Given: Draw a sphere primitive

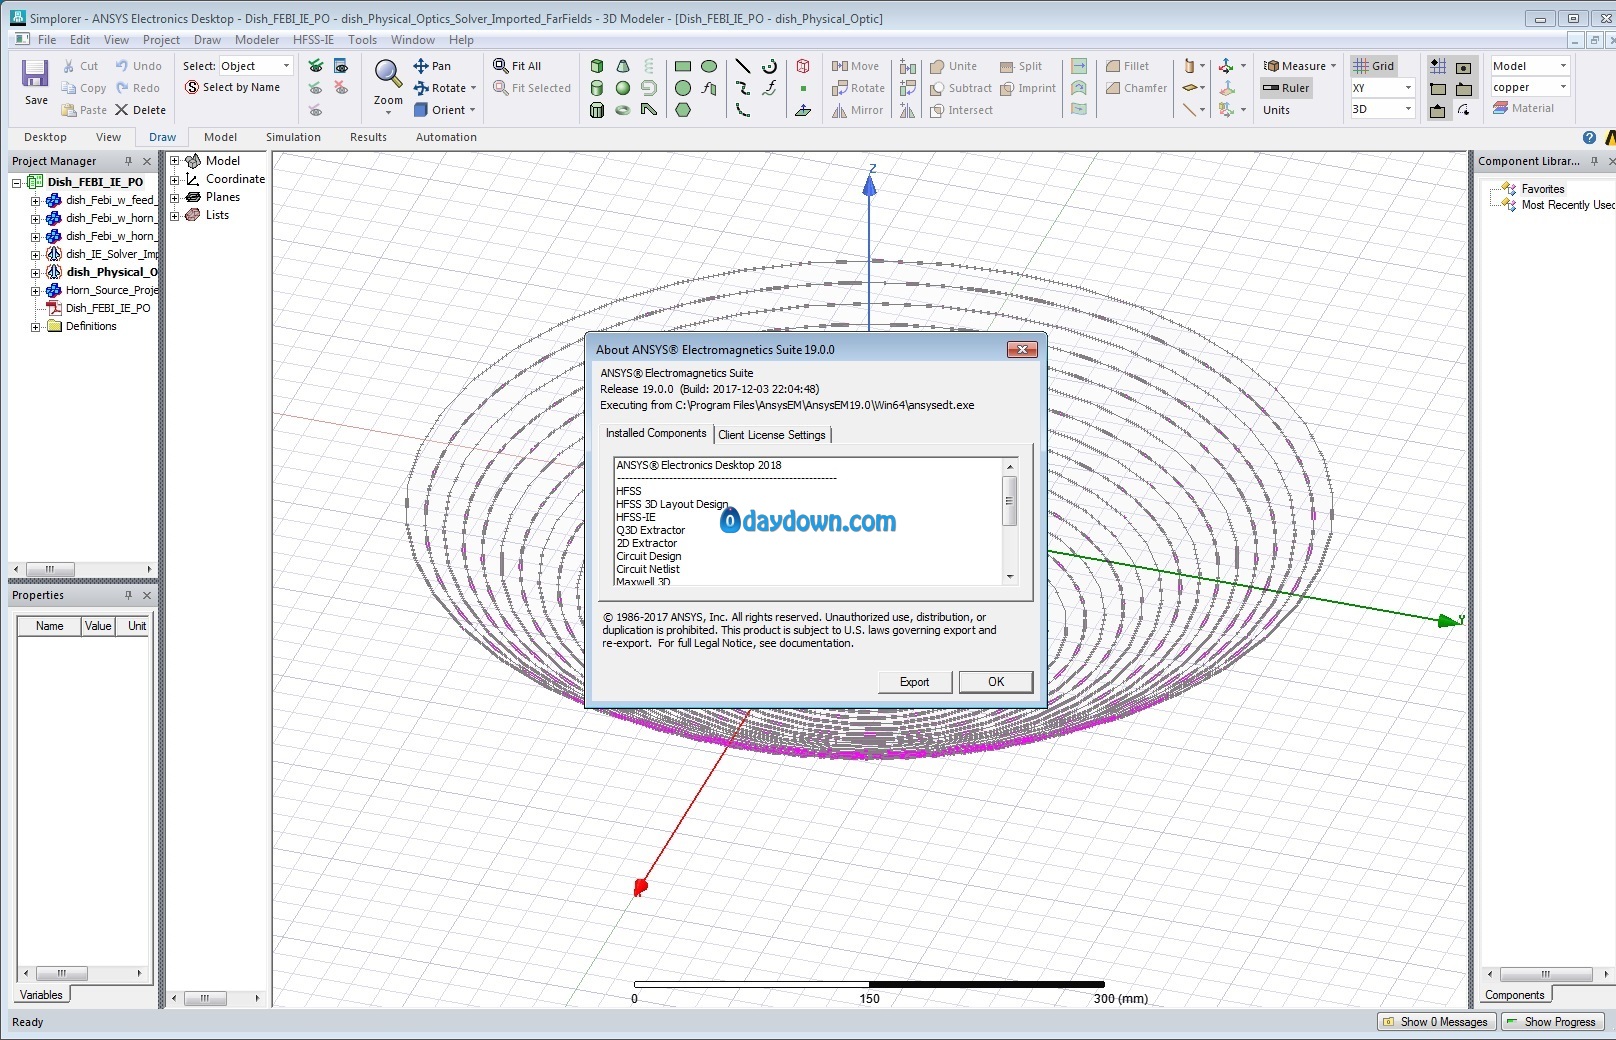Looking at the screenshot, I should click(x=623, y=88).
